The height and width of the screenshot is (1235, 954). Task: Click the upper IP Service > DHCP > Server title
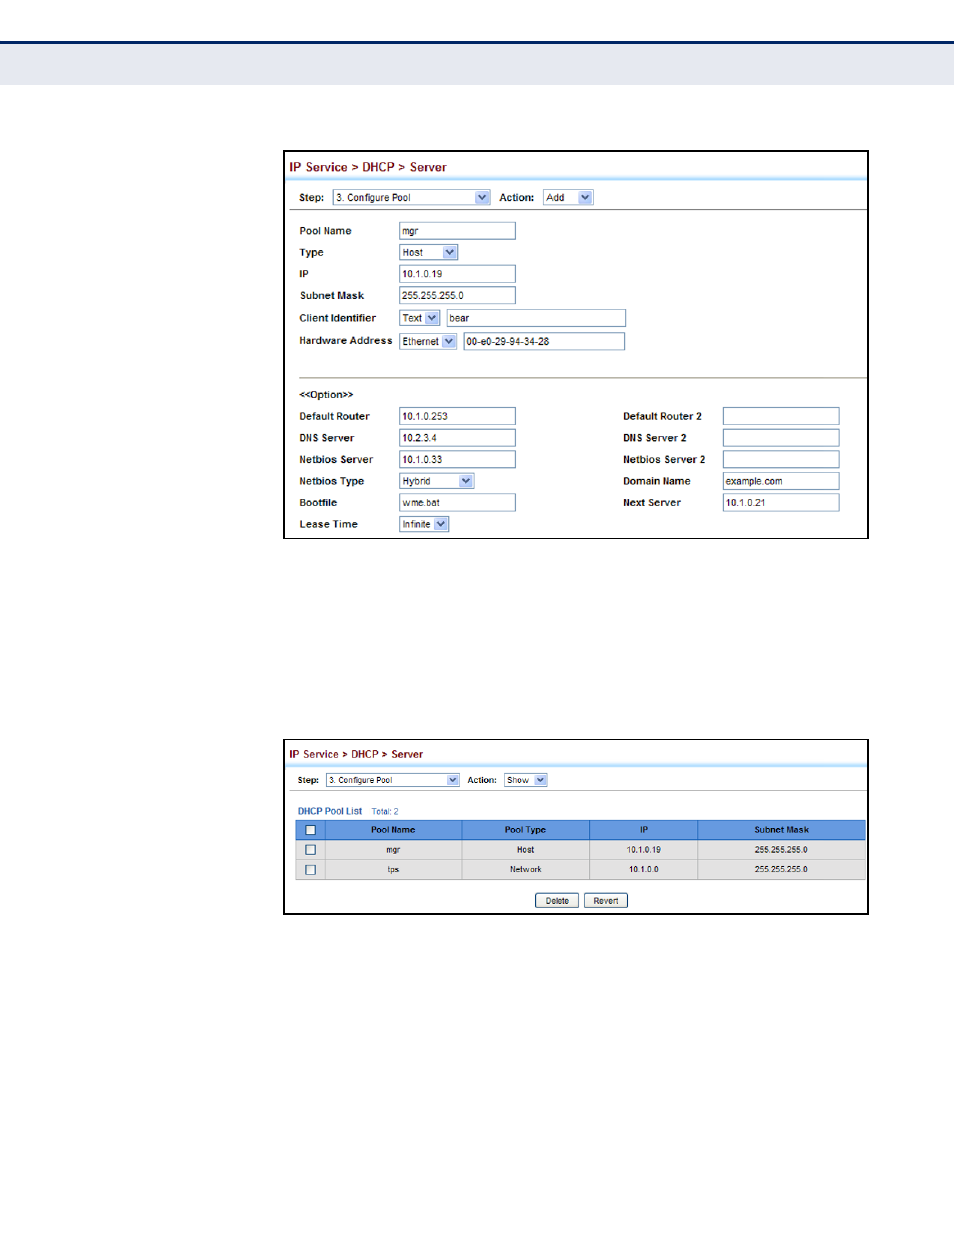pos(368,167)
